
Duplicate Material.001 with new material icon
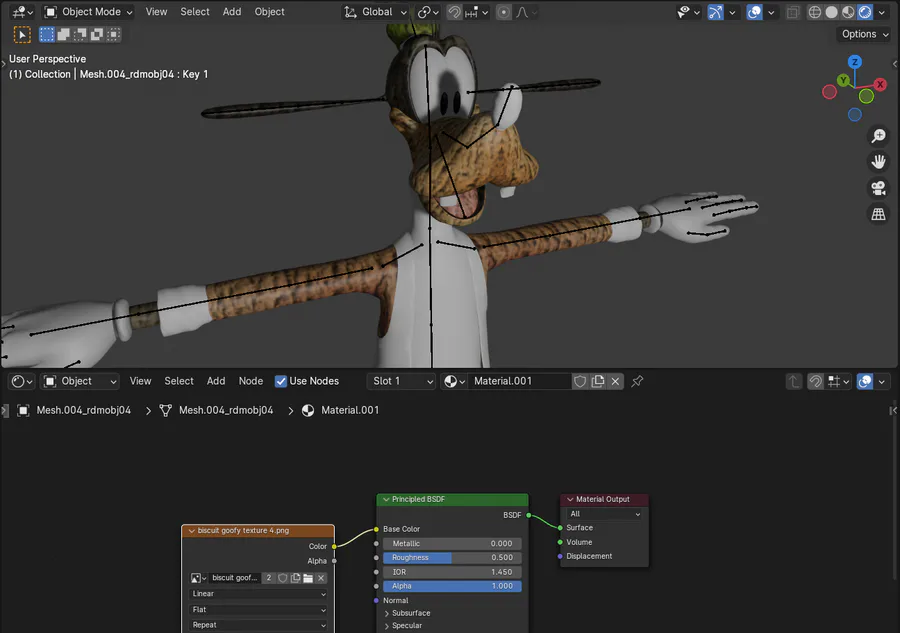[598, 381]
